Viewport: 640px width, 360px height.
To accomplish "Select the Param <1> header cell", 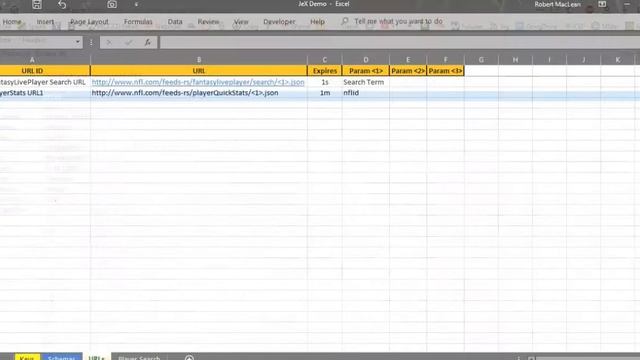I will pyautogui.click(x=366, y=71).
